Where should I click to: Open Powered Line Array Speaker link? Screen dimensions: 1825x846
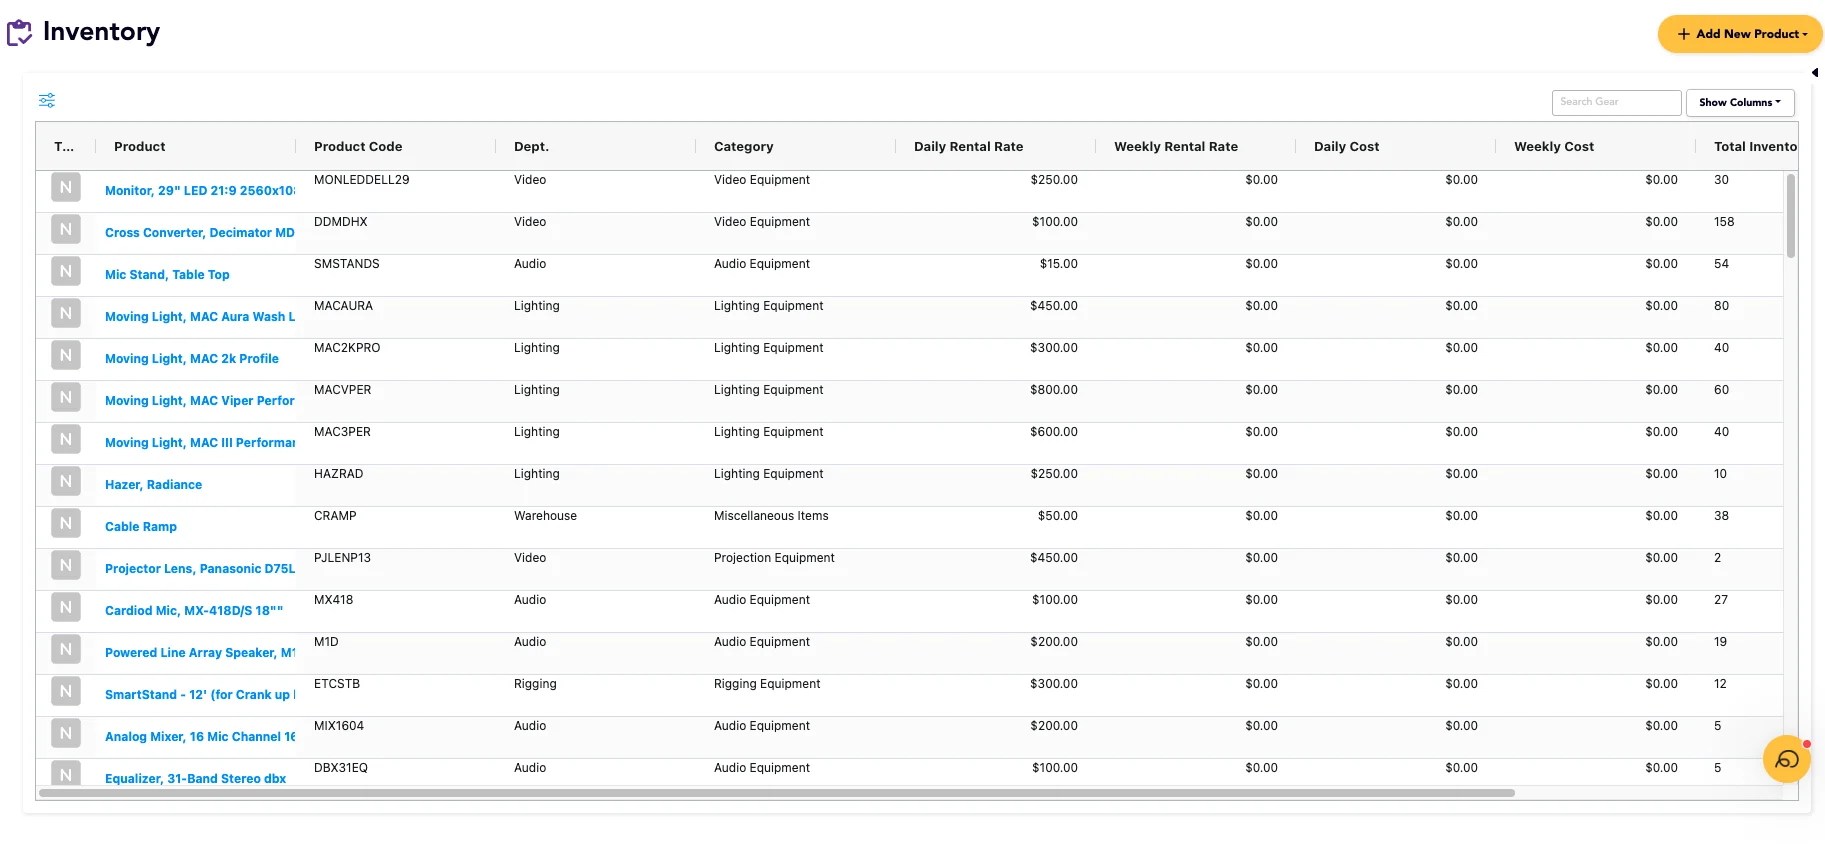[x=200, y=652]
